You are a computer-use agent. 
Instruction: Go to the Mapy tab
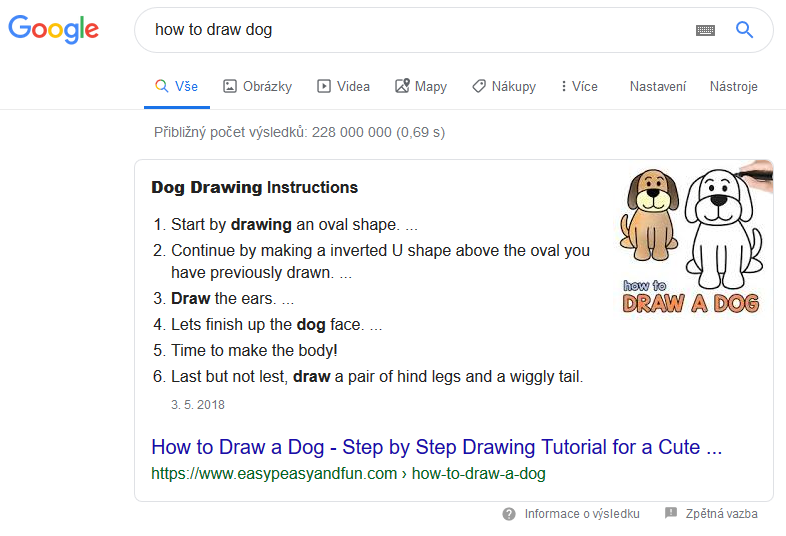[x=421, y=86]
